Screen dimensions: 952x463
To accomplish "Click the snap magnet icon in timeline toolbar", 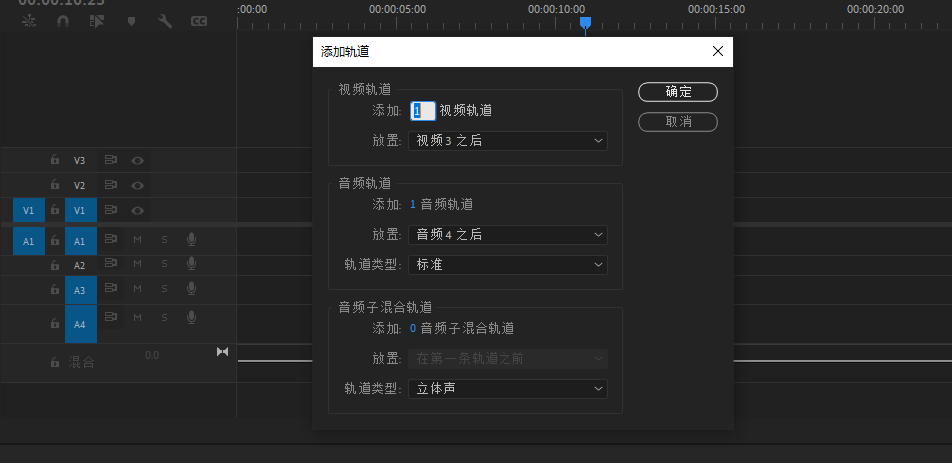I will pyautogui.click(x=63, y=20).
